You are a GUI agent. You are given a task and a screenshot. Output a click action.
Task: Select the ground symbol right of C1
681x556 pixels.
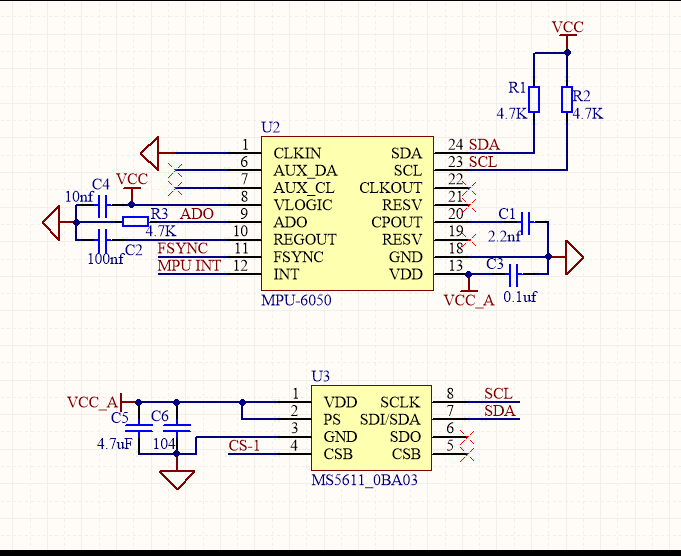click(x=574, y=257)
